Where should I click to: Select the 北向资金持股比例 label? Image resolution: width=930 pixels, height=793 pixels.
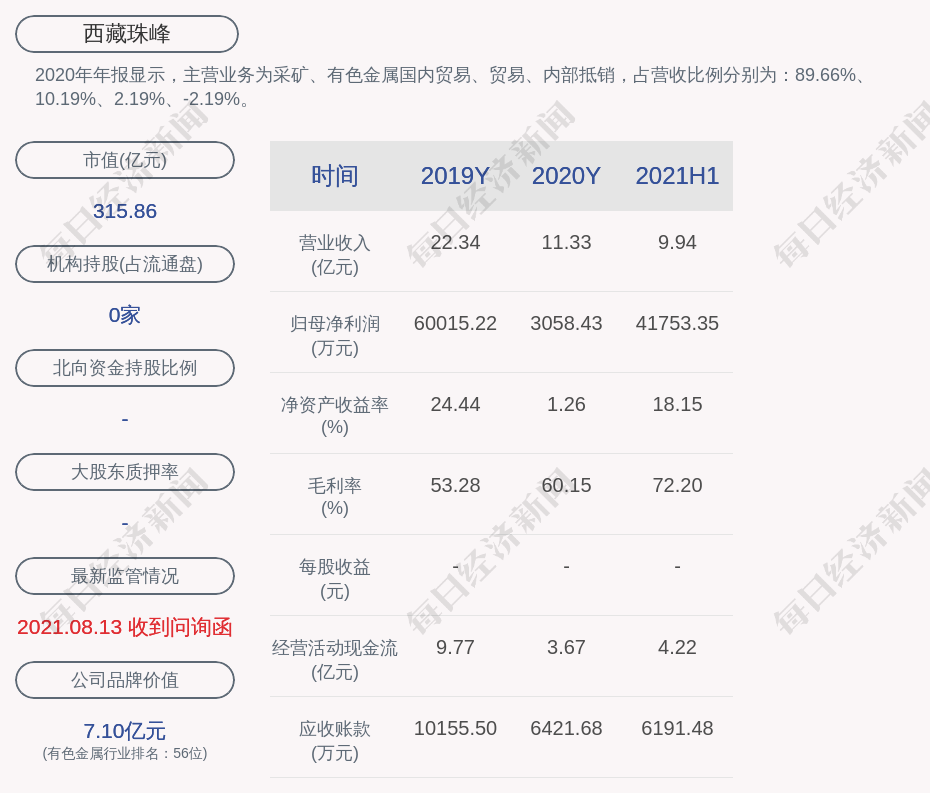point(125,368)
